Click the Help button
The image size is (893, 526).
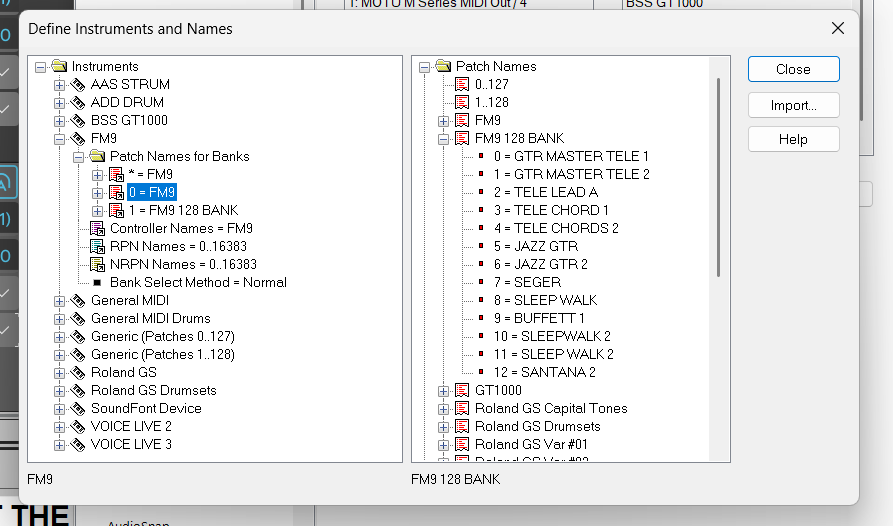[793, 139]
